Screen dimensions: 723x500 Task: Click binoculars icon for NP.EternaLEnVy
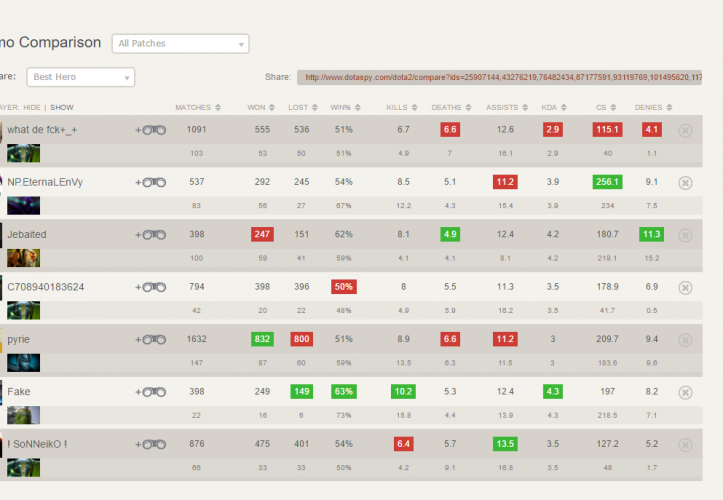[153, 182]
